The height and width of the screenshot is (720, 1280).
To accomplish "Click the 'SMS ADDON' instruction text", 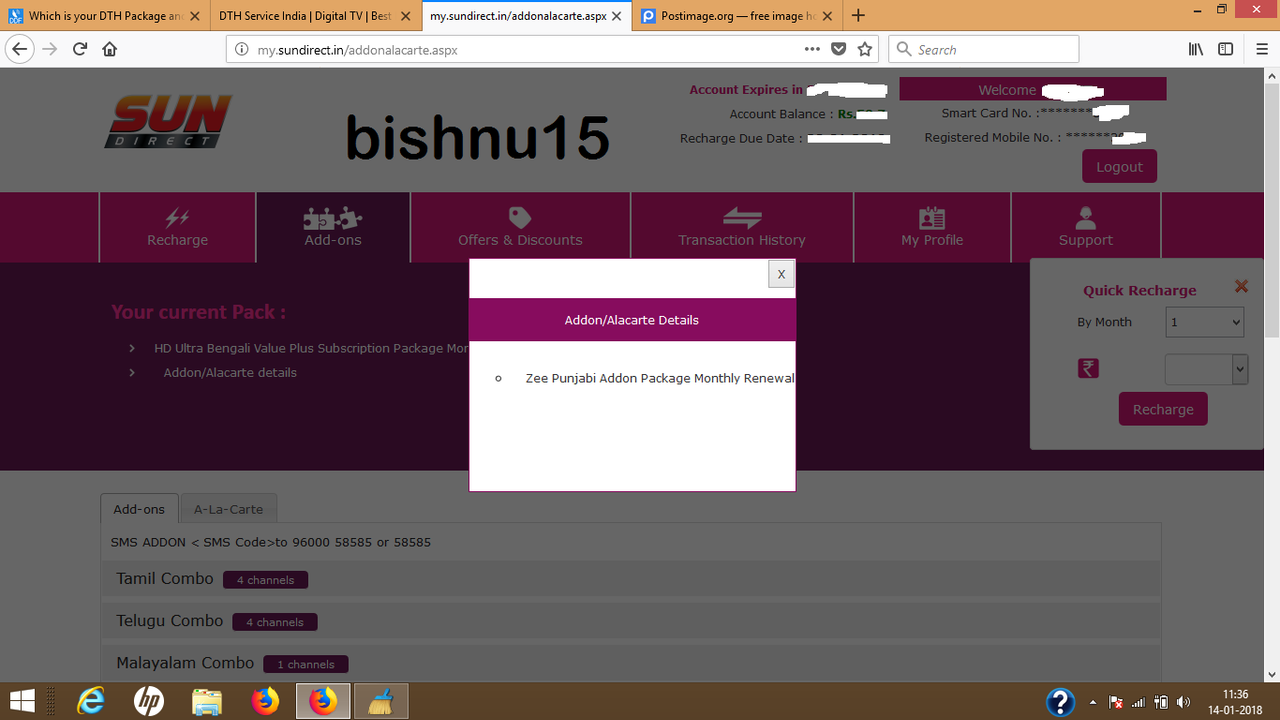I will tap(271, 542).
